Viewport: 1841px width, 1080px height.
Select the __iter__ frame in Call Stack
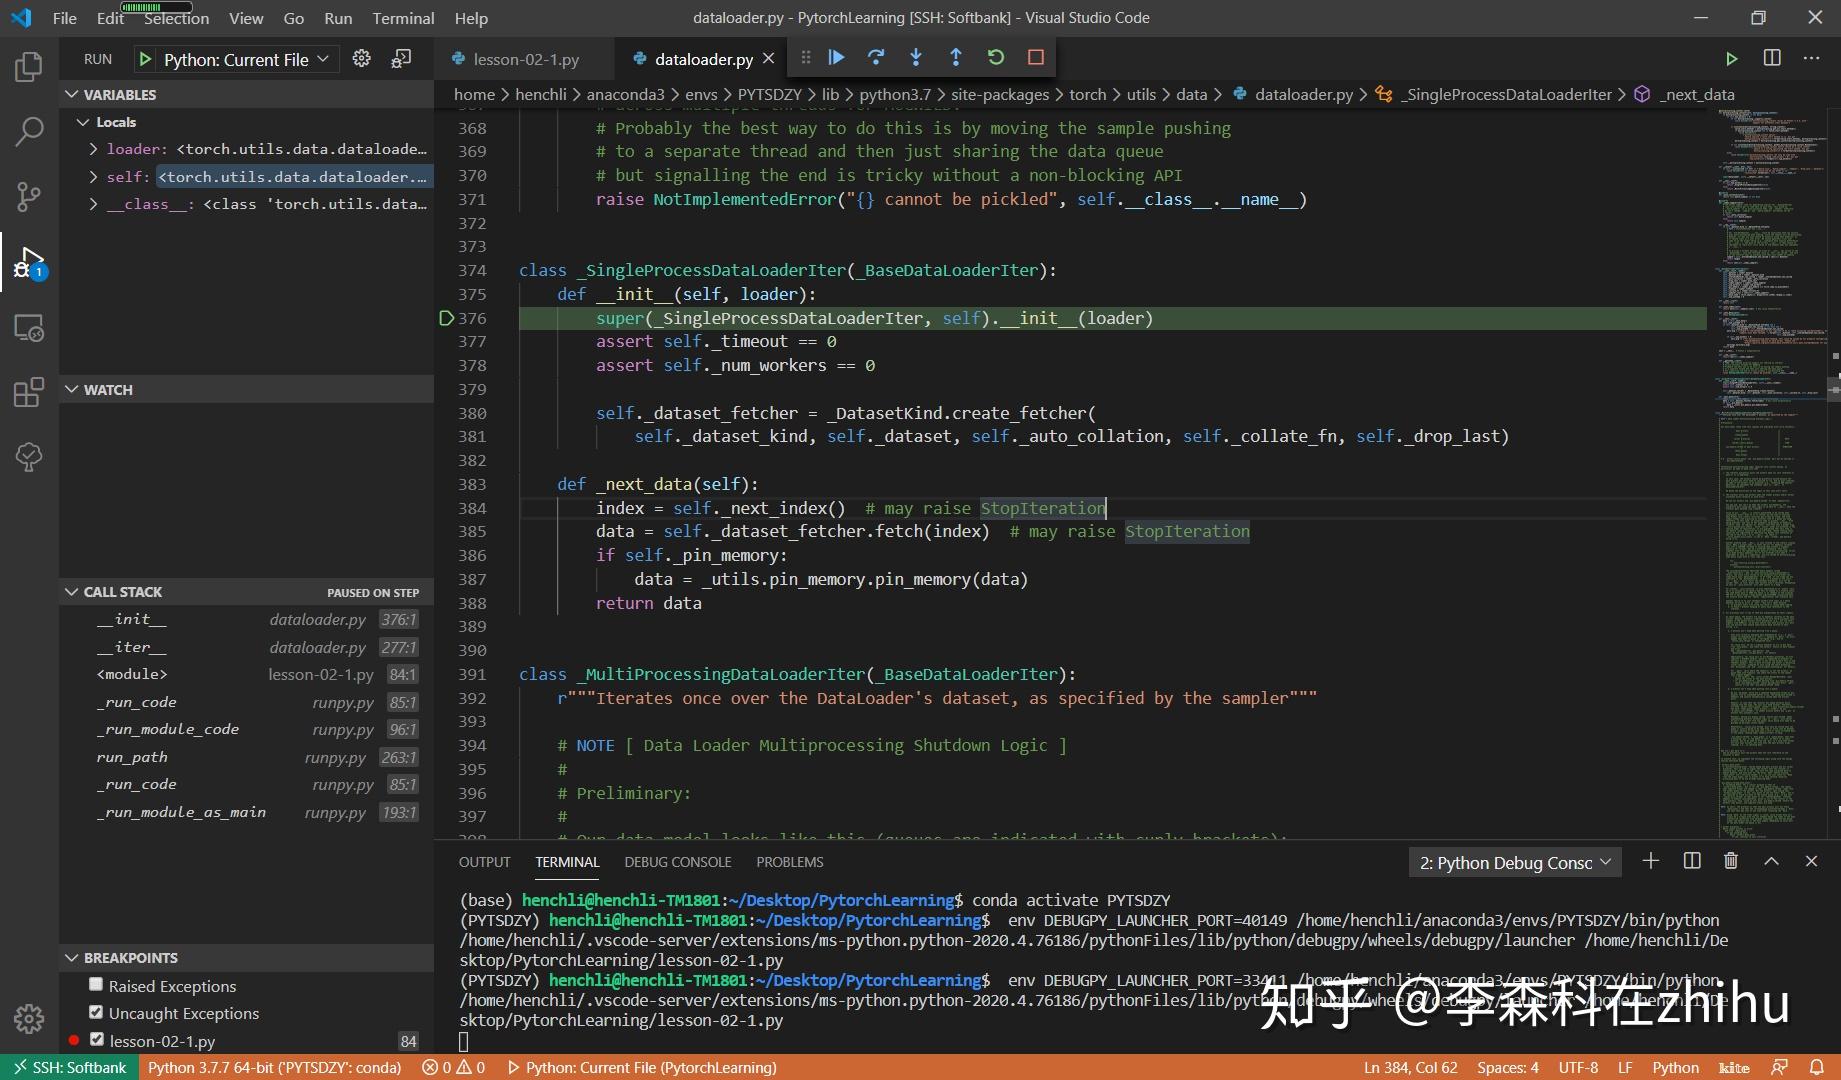click(132, 647)
